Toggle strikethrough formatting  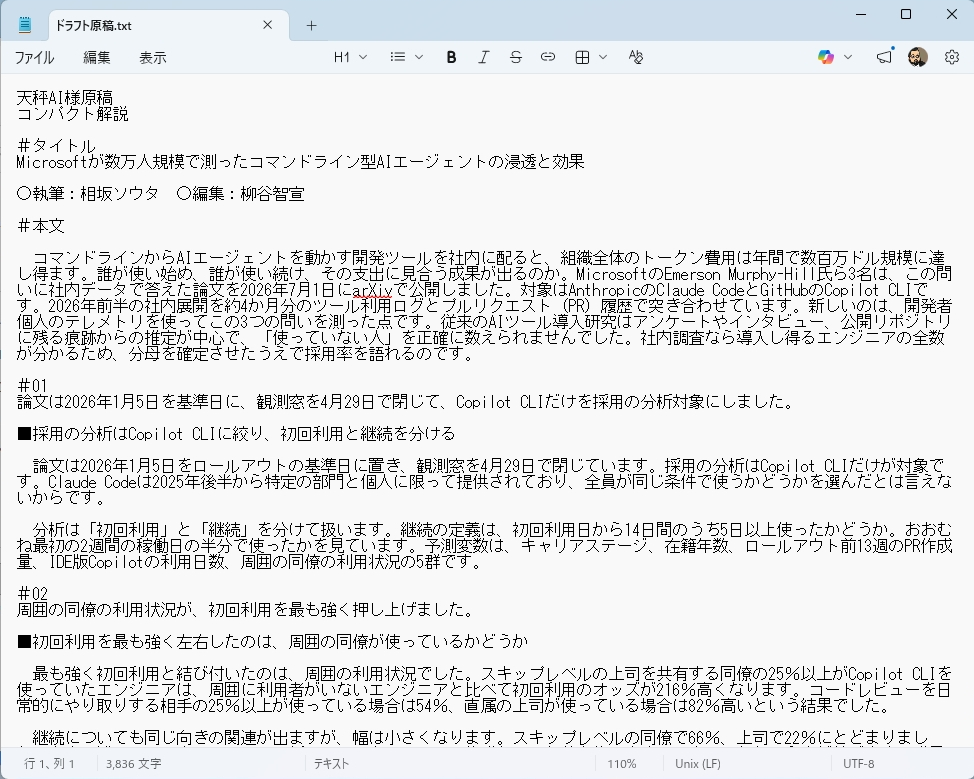tap(516, 57)
